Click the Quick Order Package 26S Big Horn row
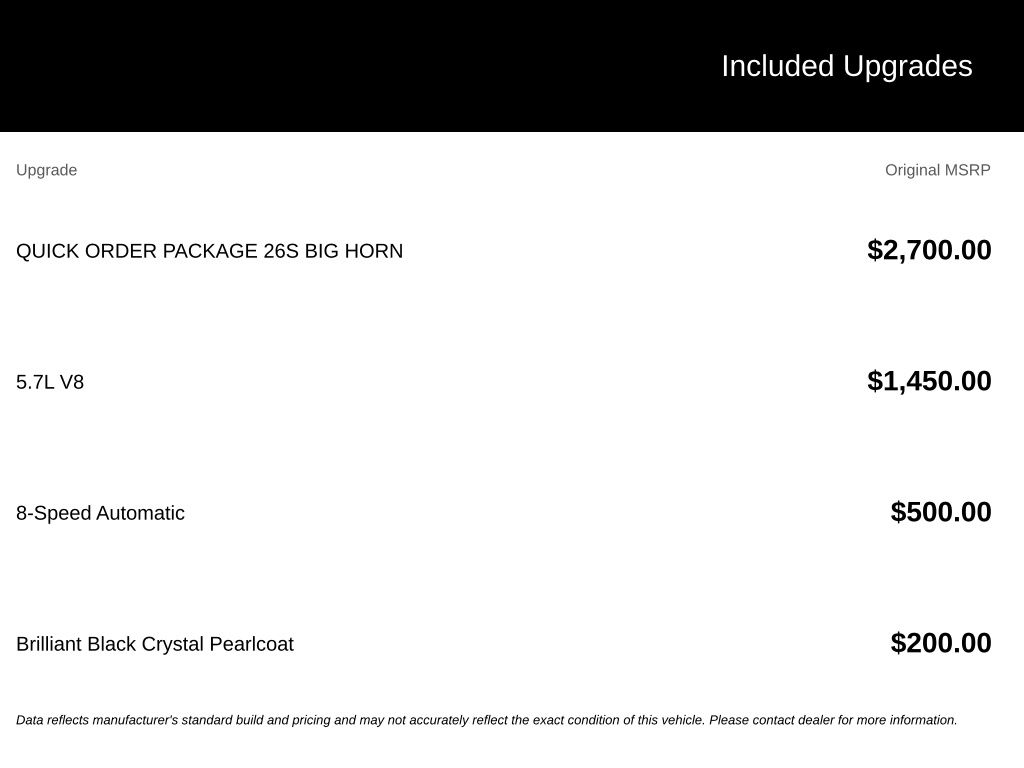Screen dimensions: 1024x768 coord(503,251)
